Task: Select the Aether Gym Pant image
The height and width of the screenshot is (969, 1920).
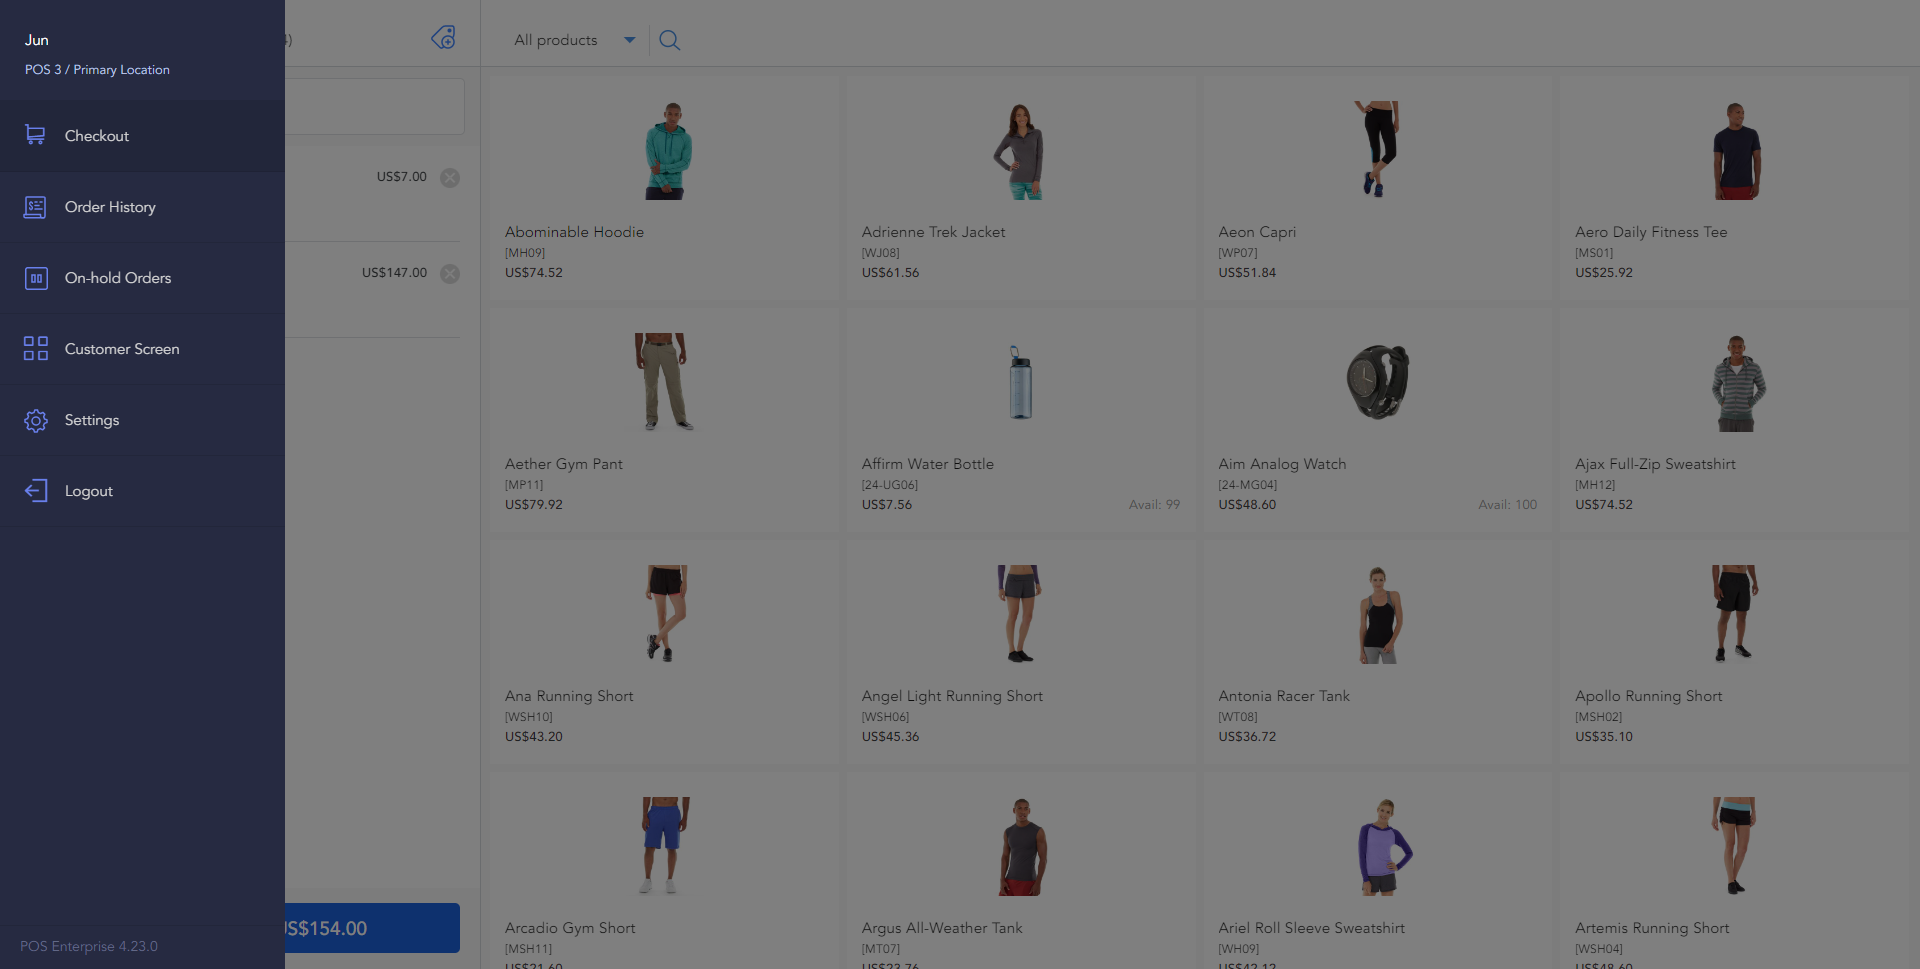Action: pyautogui.click(x=663, y=382)
